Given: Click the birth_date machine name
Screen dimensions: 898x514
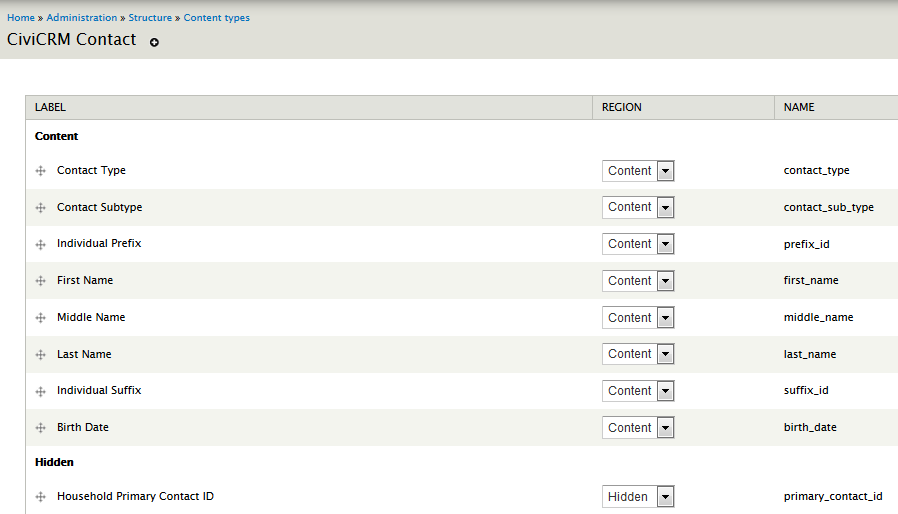Looking at the screenshot, I should [x=810, y=427].
